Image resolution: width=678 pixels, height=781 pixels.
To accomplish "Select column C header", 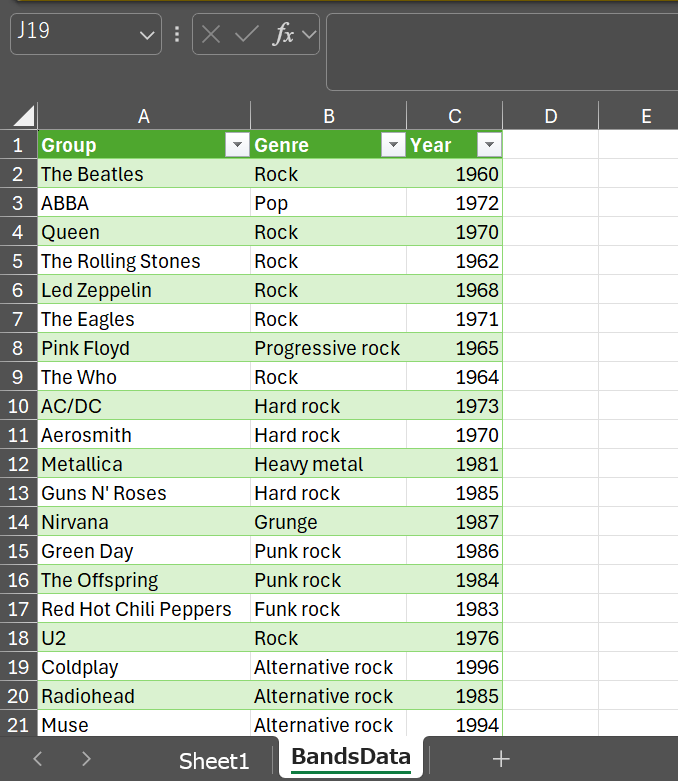I will point(455,116).
